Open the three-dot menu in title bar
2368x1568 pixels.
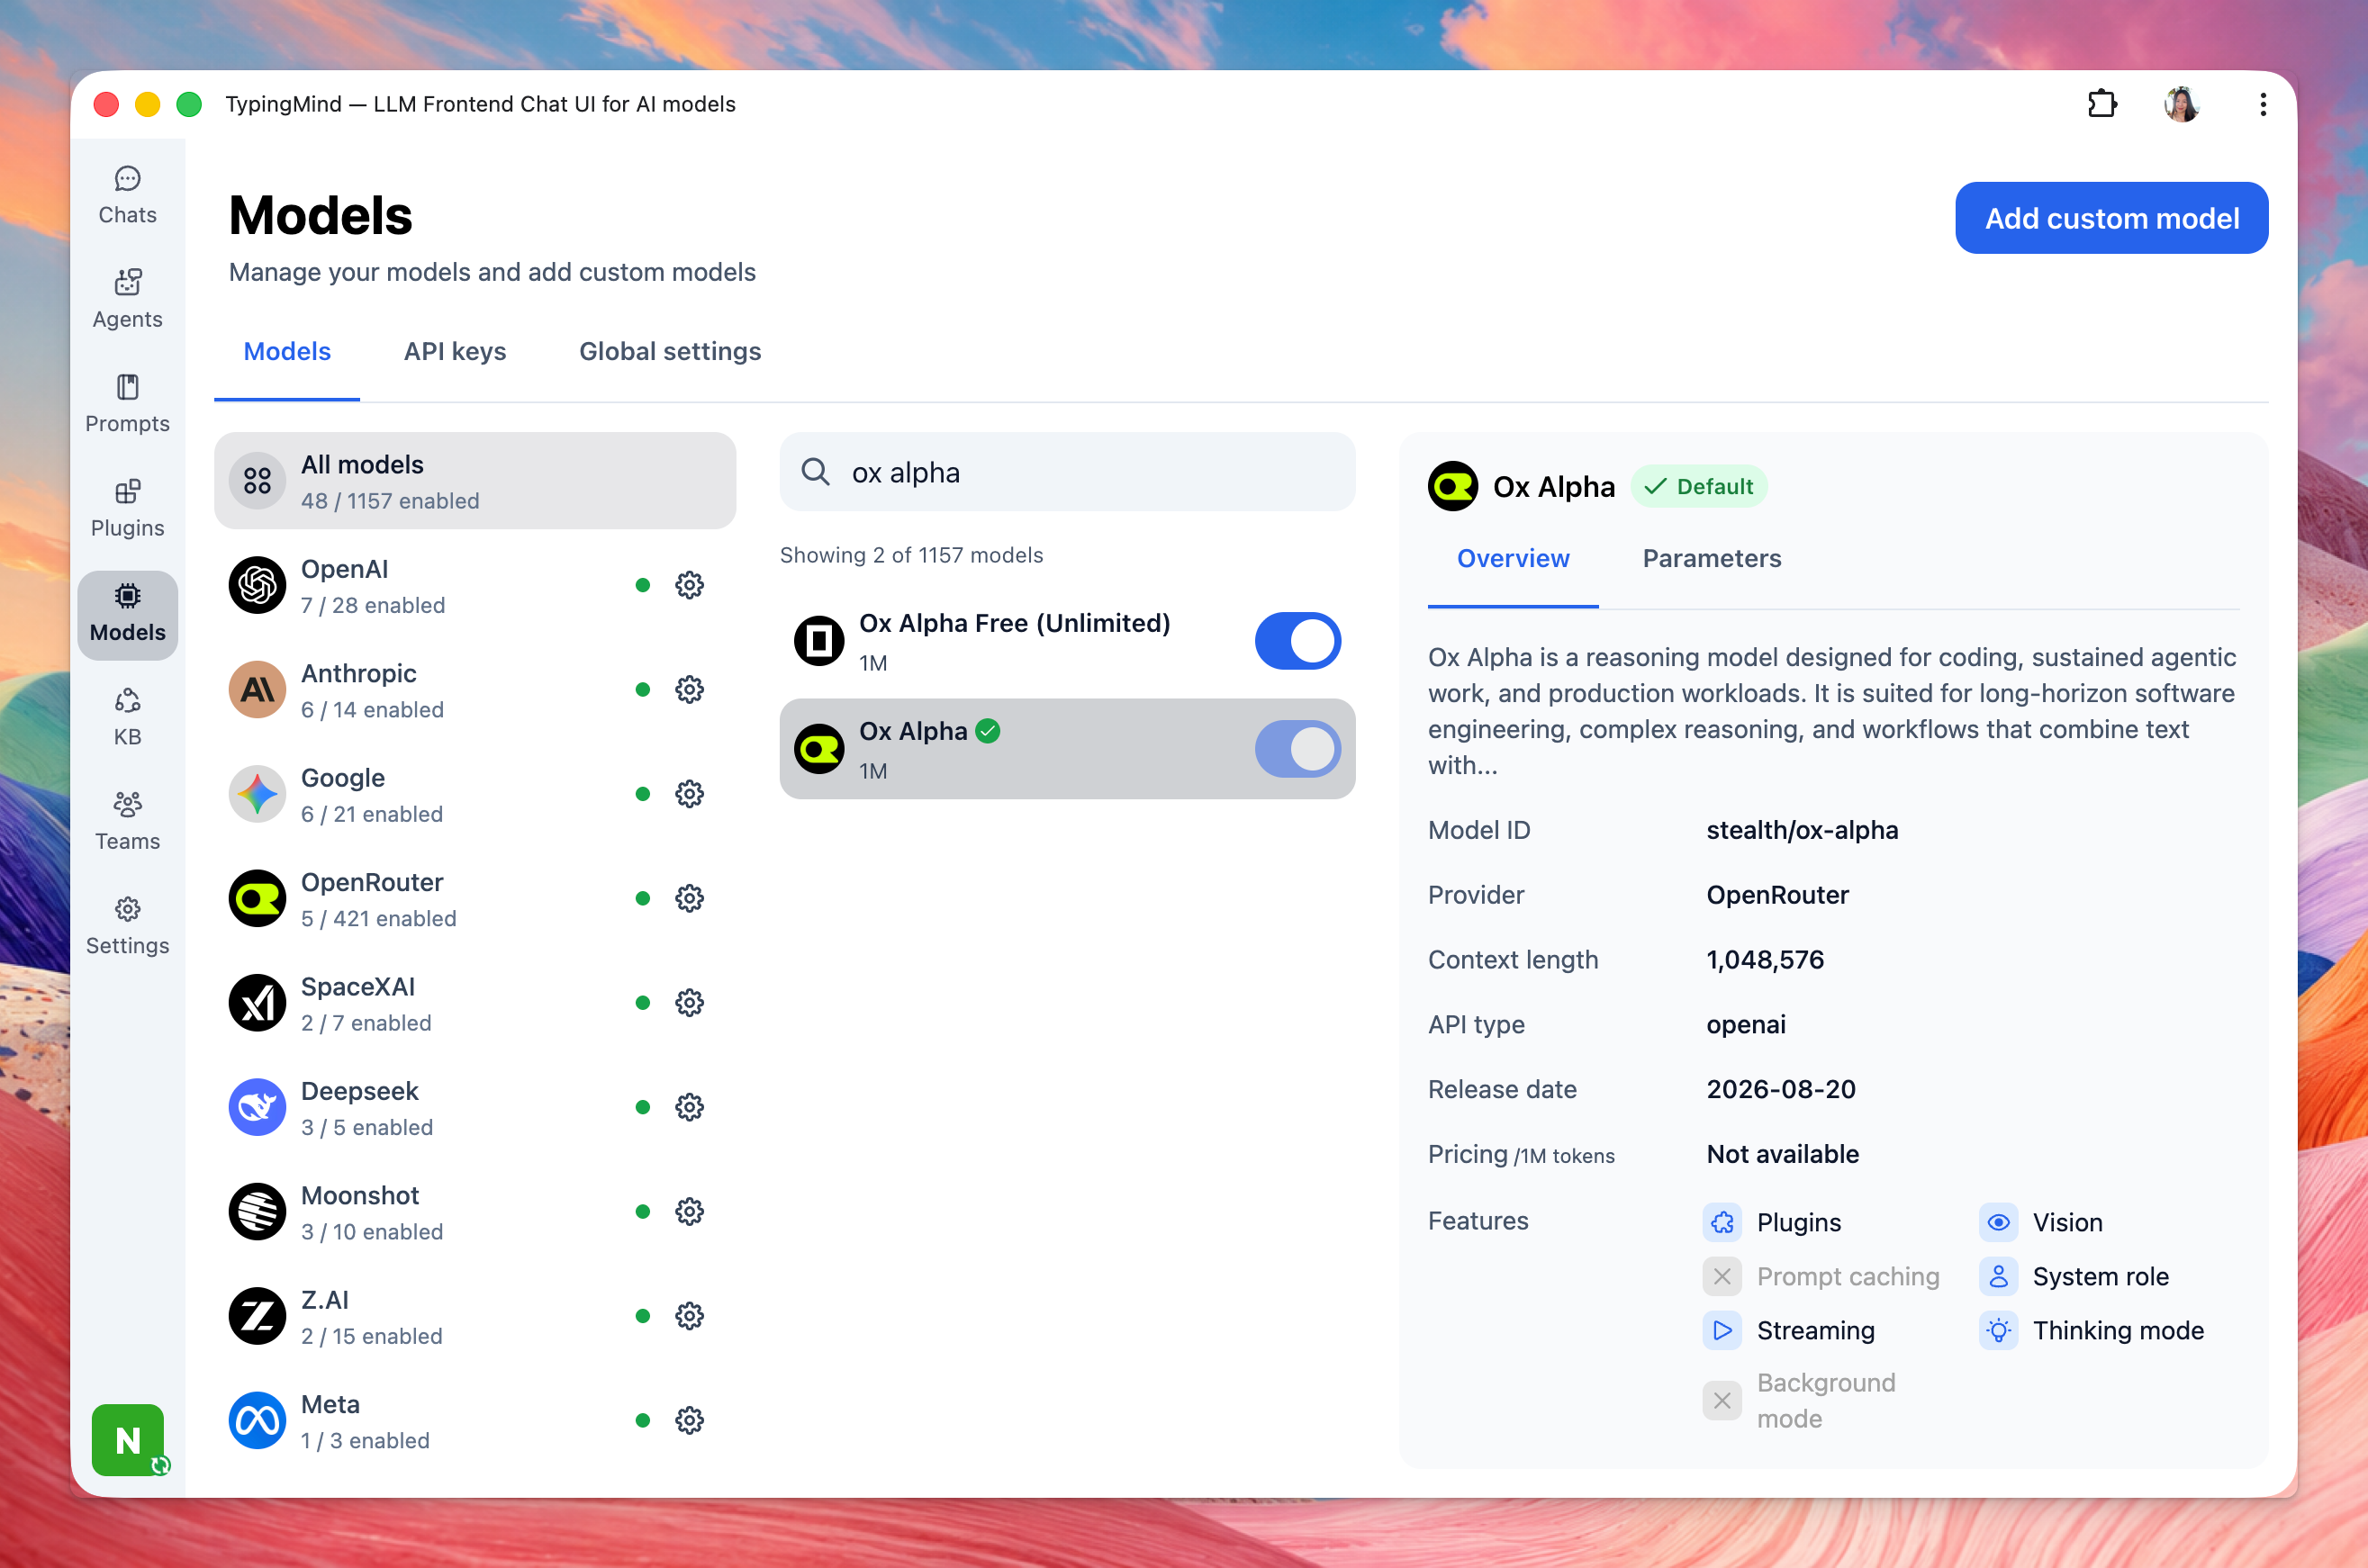click(2262, 104)
